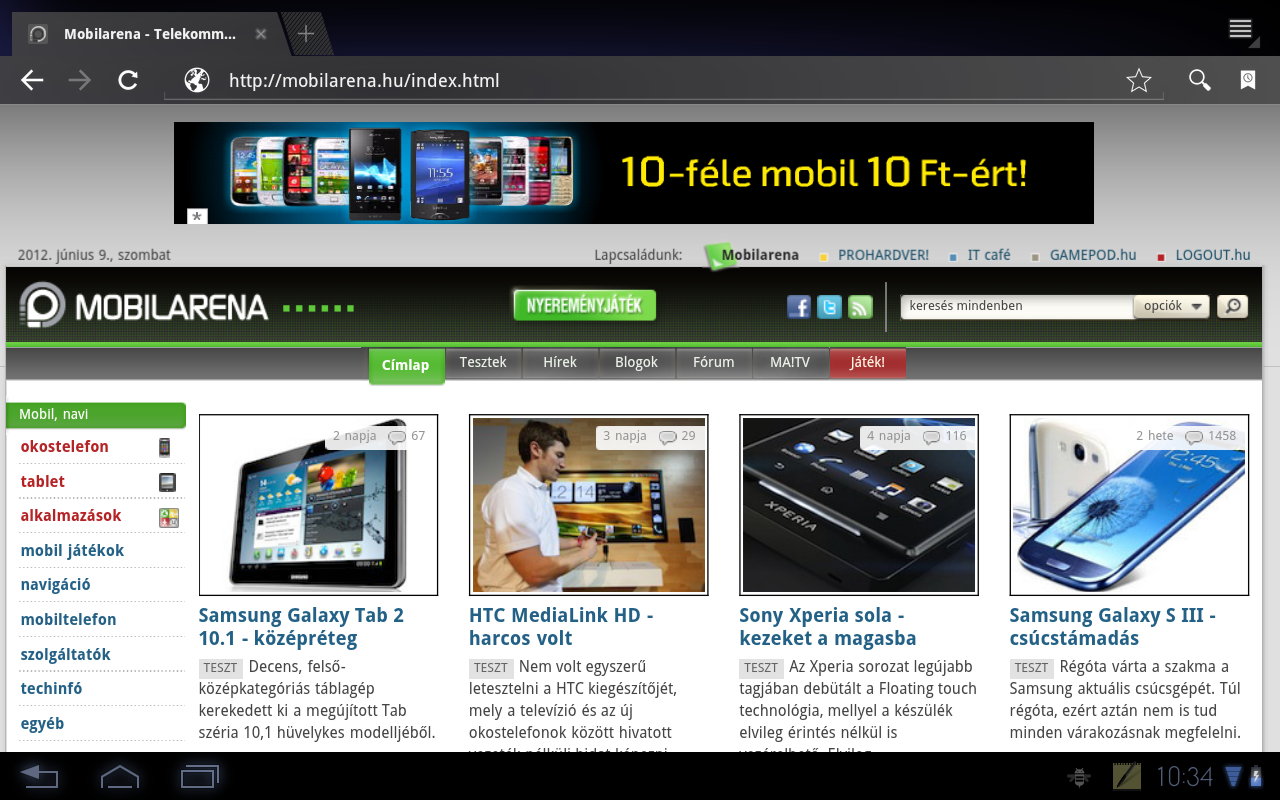Open the Tesztek tab

(x=483, y=362)
